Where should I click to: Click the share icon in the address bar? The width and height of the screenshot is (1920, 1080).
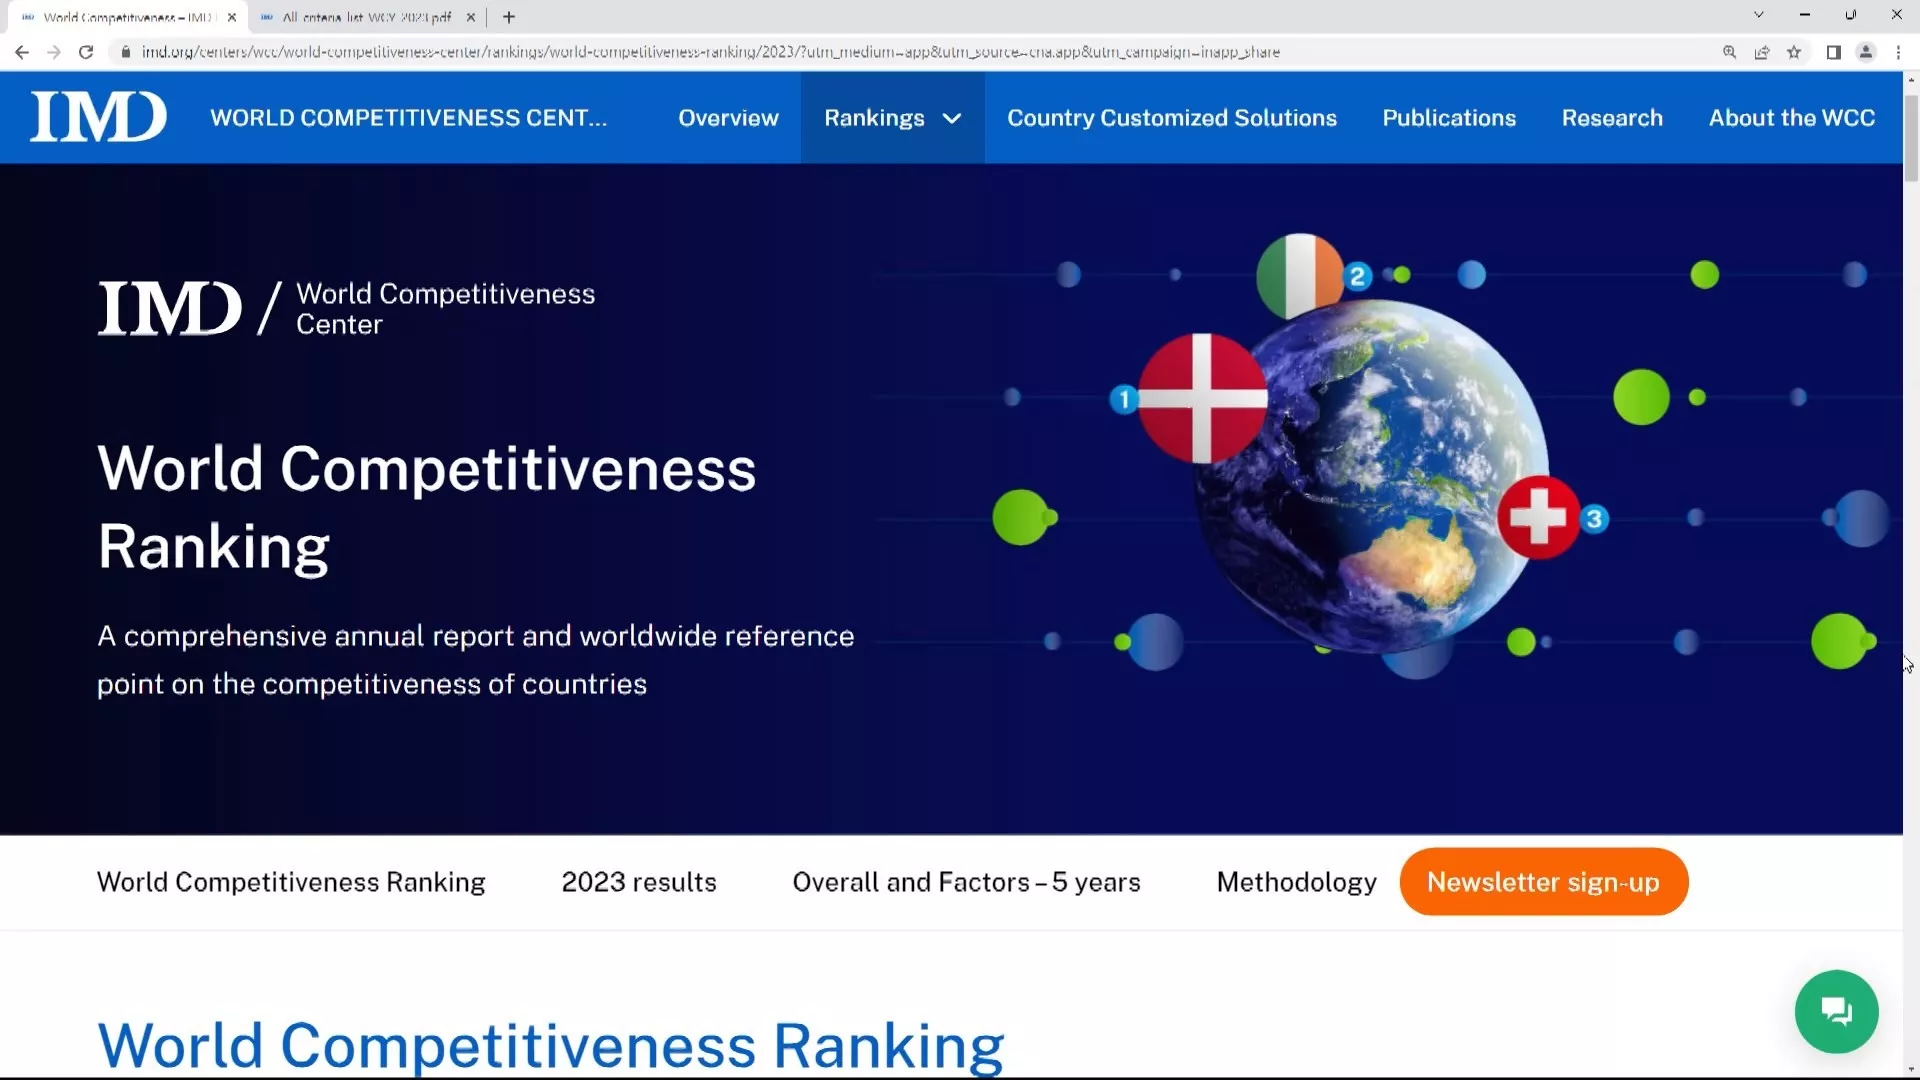point(1762,52)
